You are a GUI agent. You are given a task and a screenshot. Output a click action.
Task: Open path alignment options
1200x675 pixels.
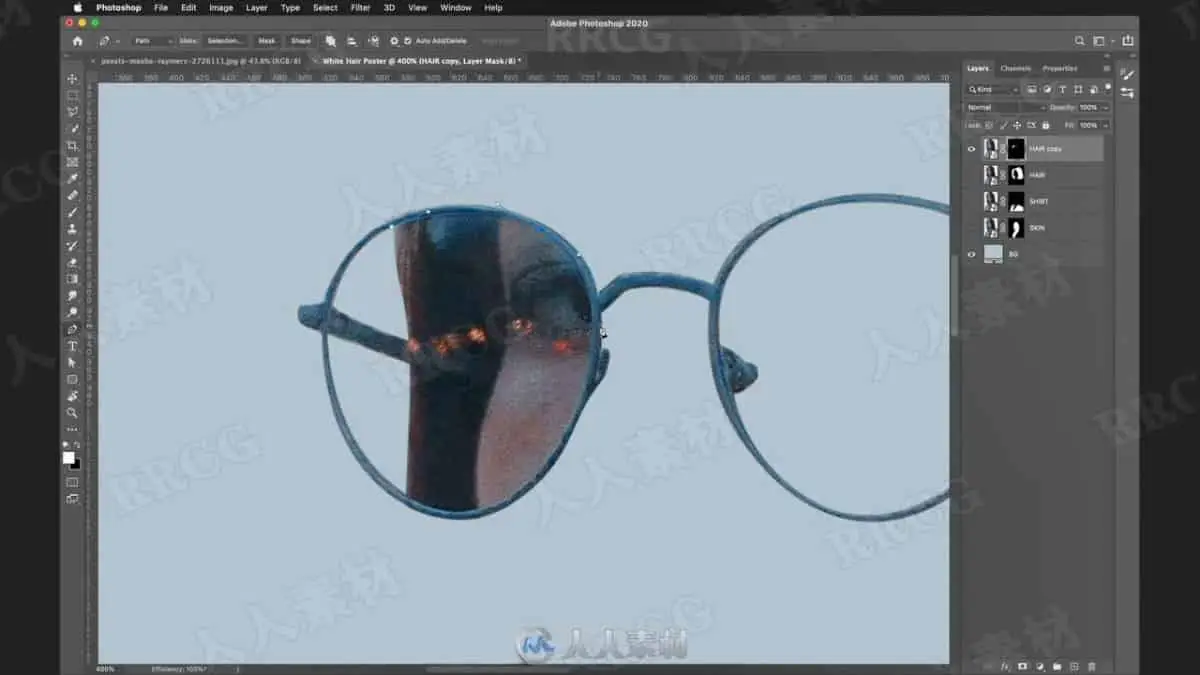point(351,41)
